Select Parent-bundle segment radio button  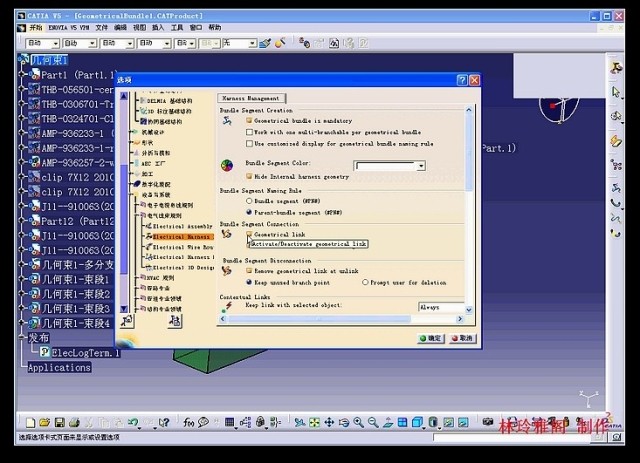[249, 212]
